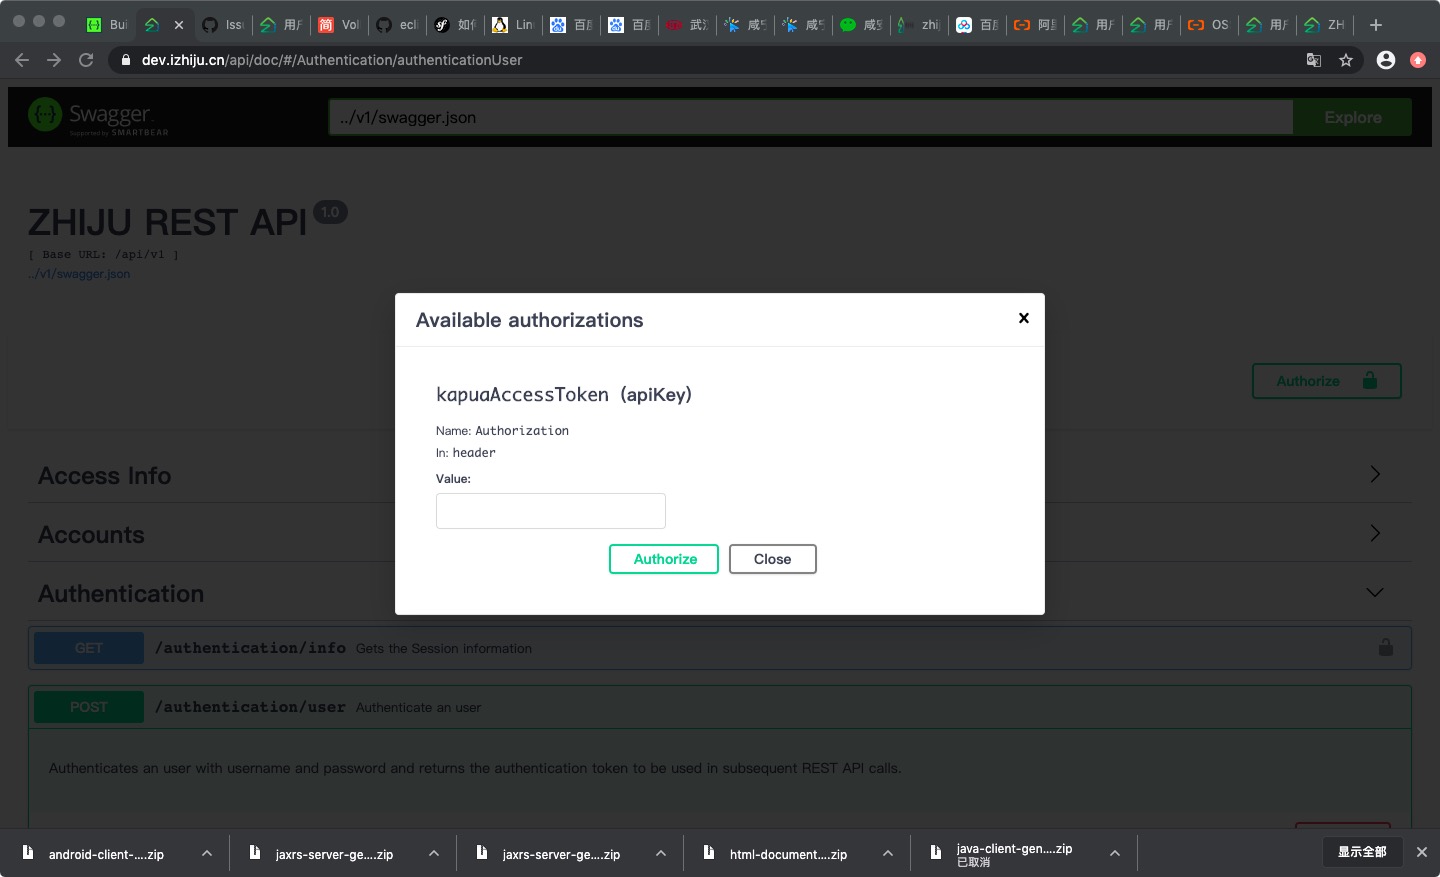
Task: Click the Explore button
Action: point(1352,117)
